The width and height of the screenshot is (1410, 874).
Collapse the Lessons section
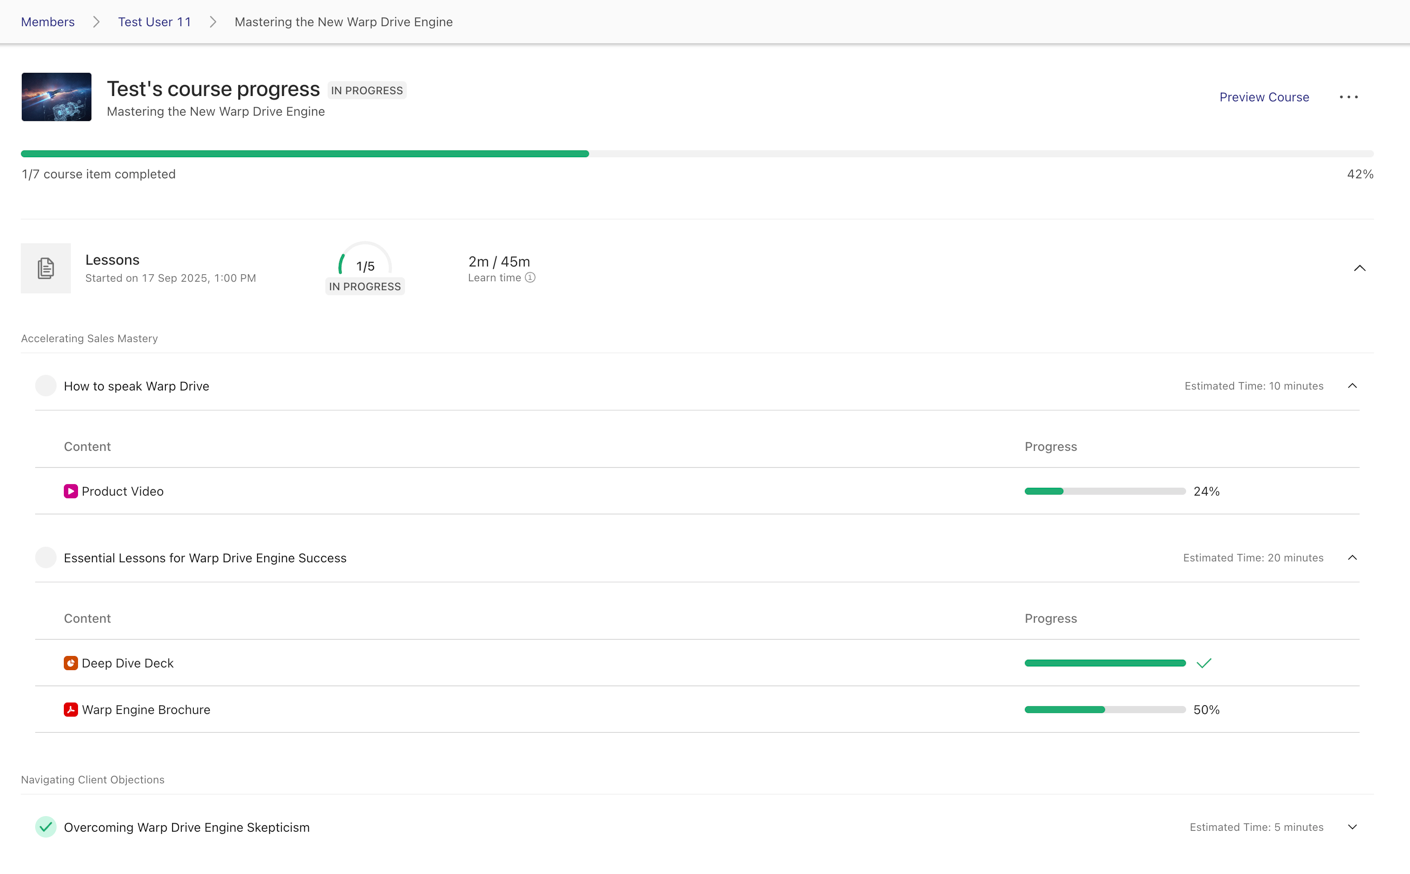click(1359, 268)
